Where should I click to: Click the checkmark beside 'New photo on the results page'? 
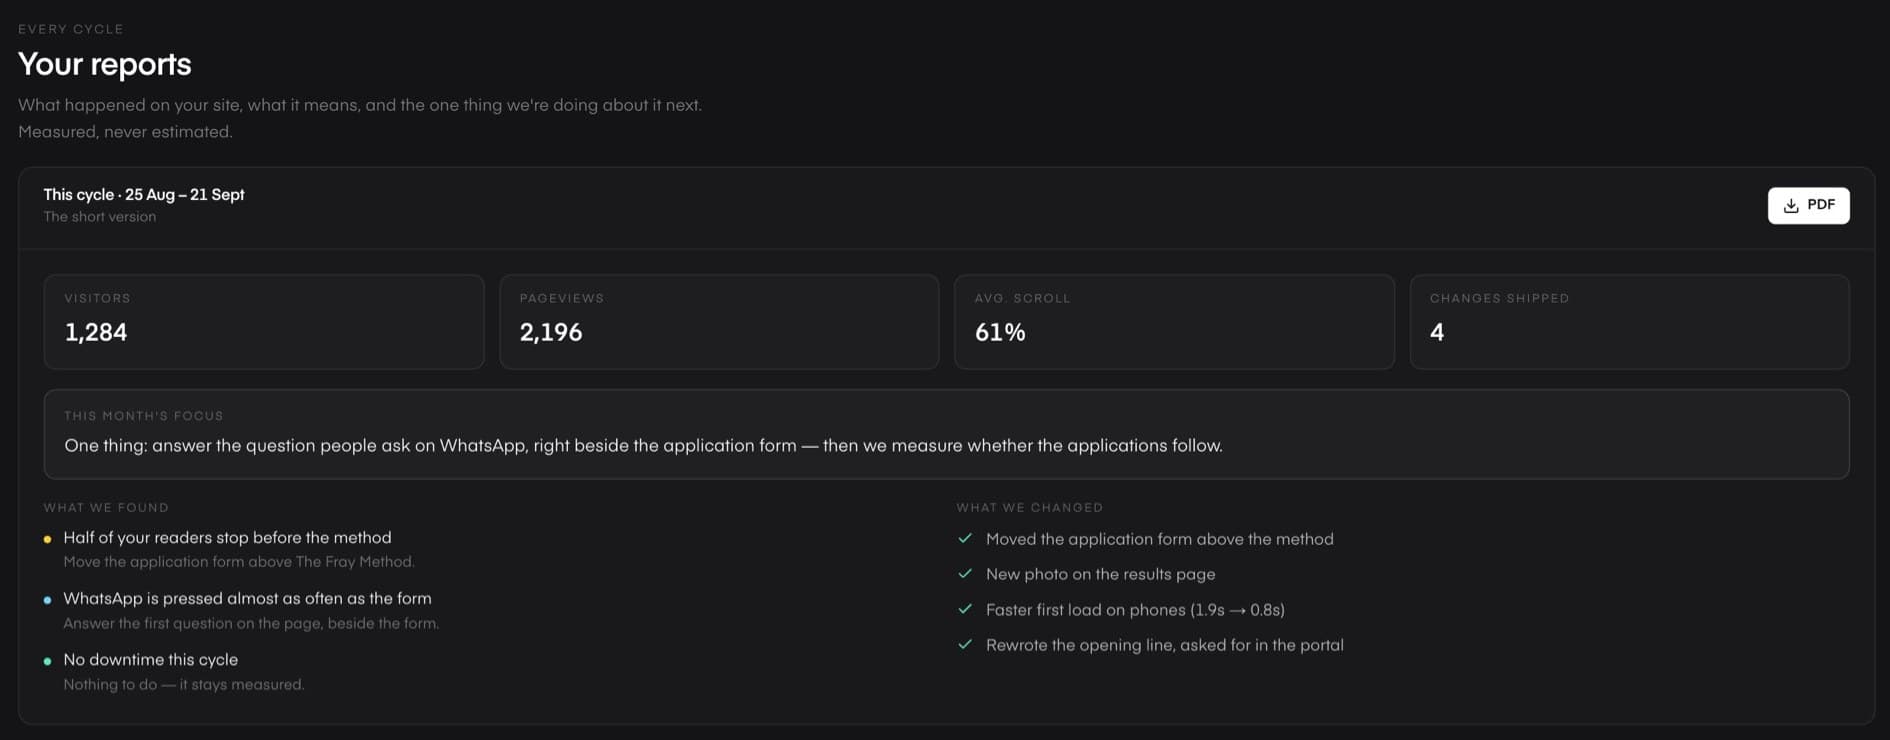click(965, 574)
